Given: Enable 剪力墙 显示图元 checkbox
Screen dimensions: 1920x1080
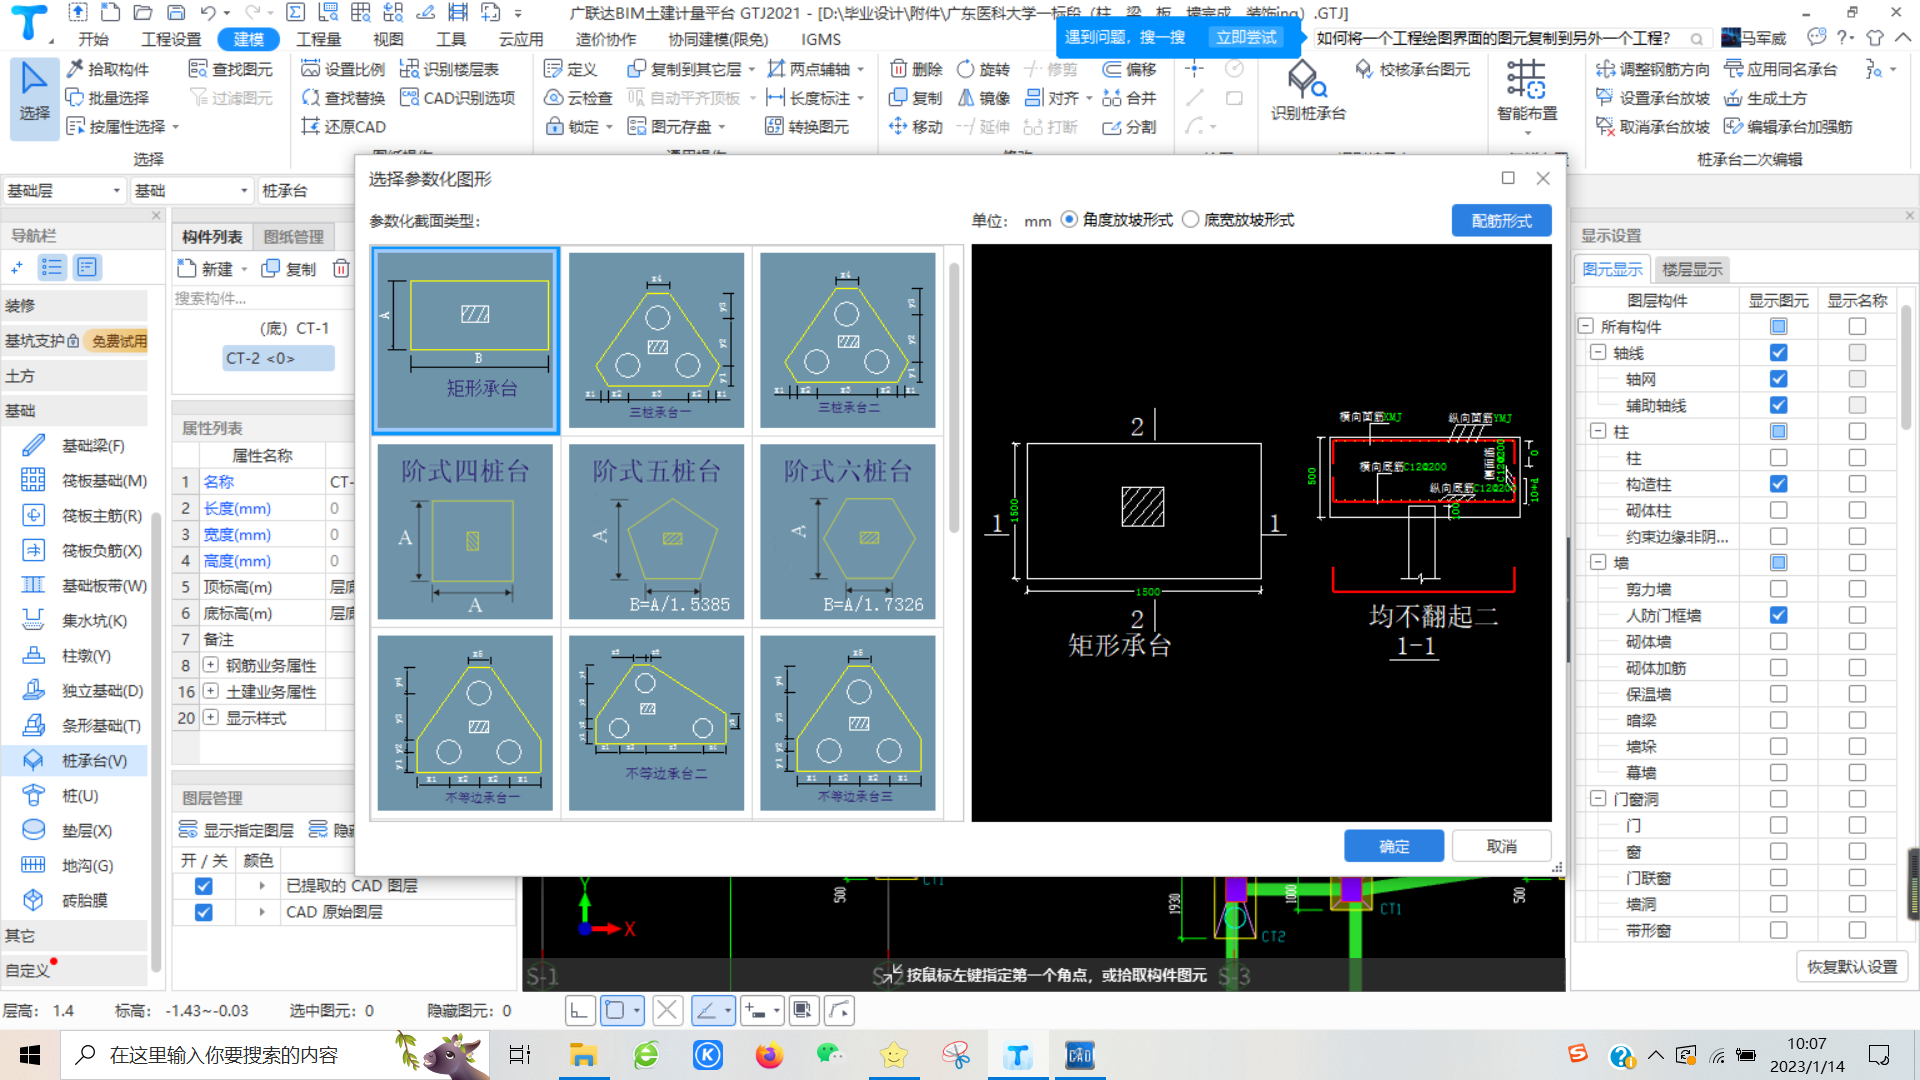Looking at the screenshot, I should (1778, 589).
